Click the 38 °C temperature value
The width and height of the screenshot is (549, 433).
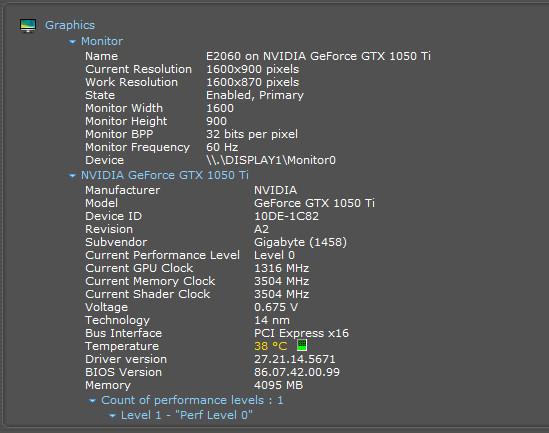click(x=271, y=346)
